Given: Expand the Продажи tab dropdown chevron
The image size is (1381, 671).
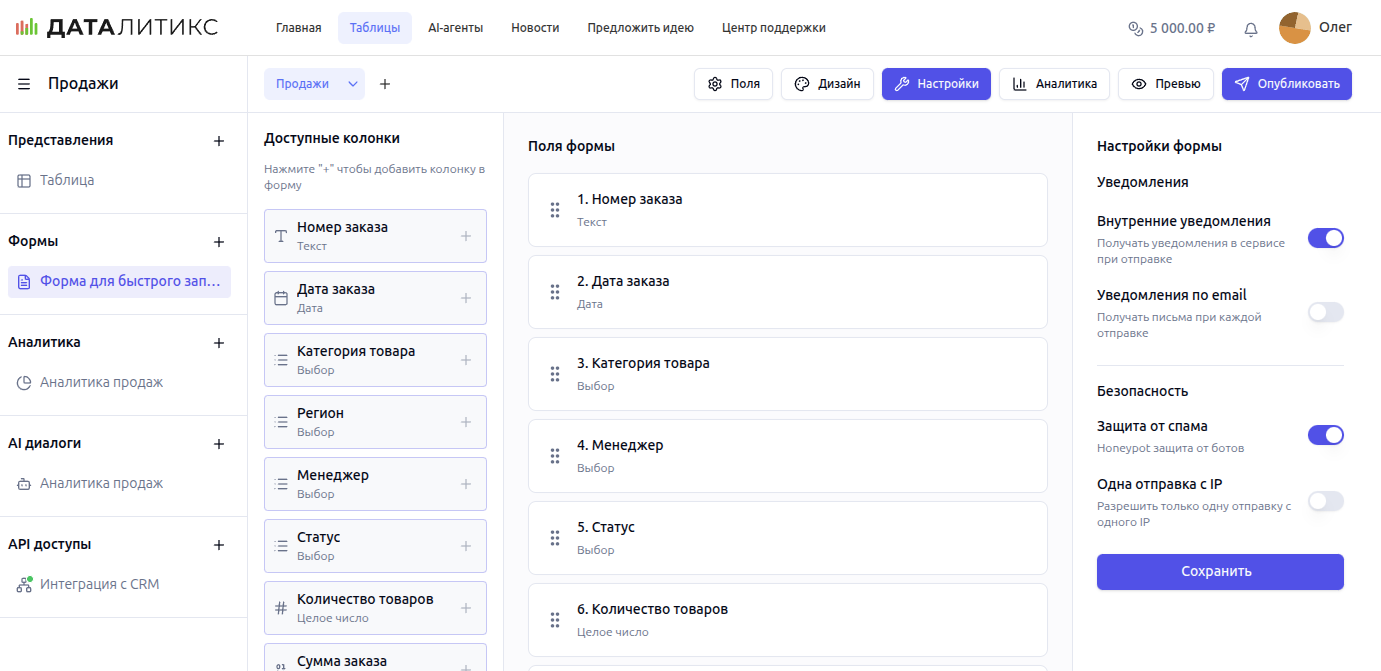Looking at the screenshot, I should coord(353,84).
